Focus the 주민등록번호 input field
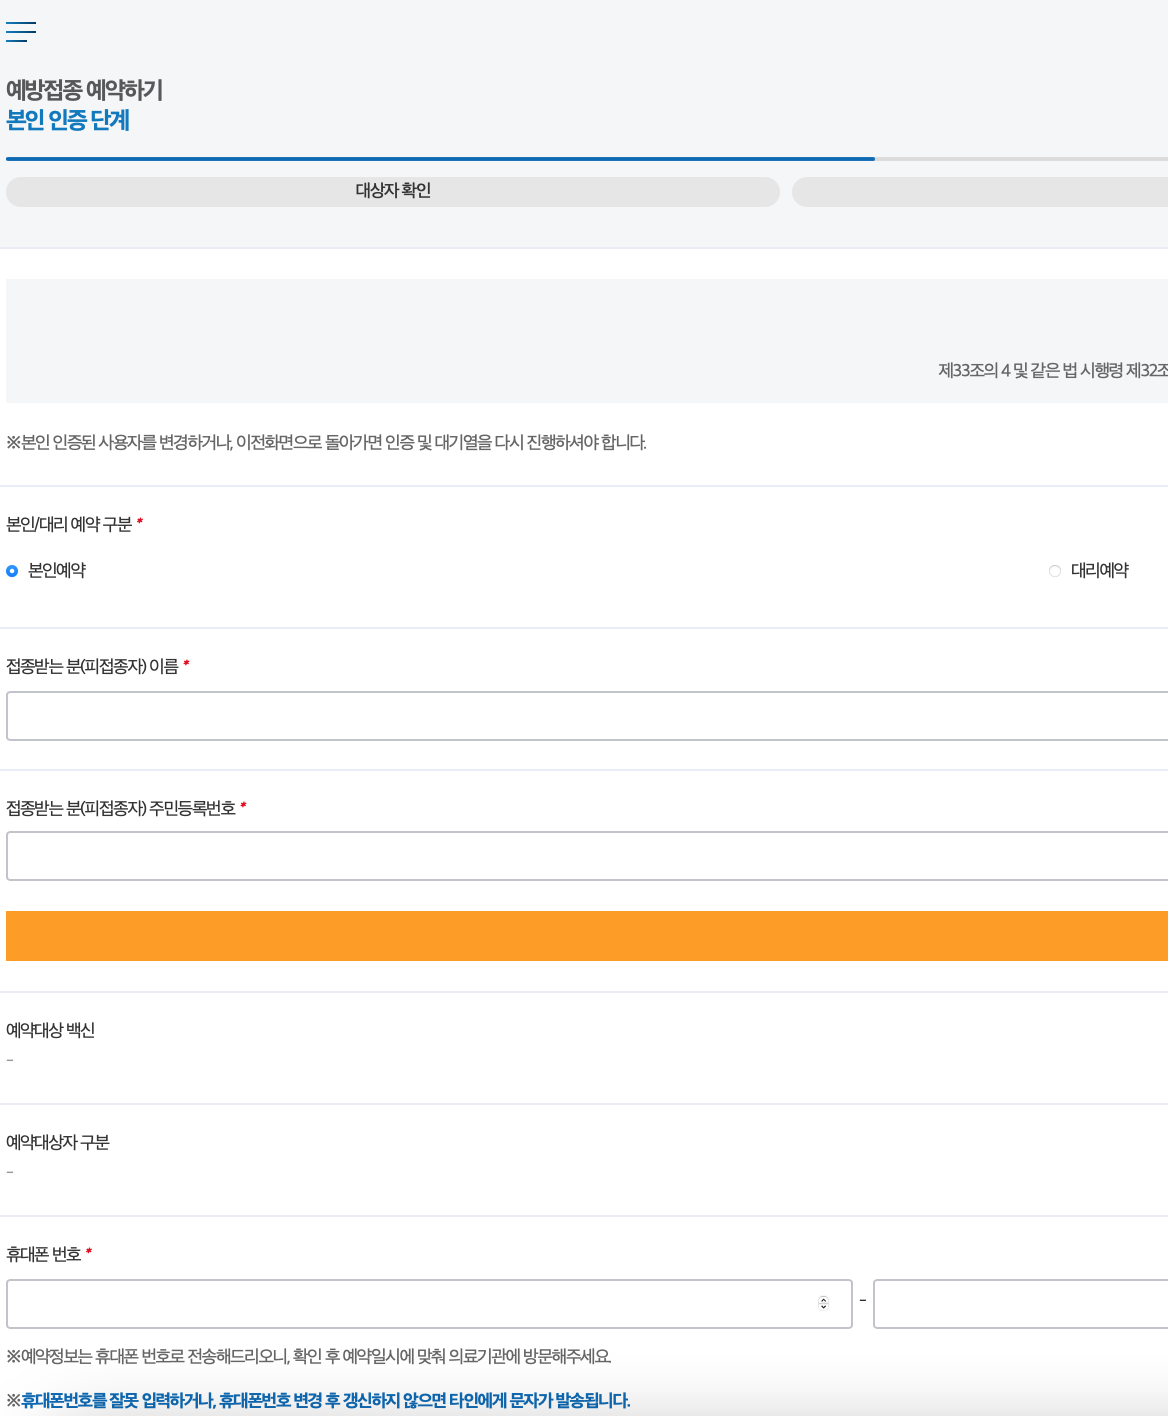The image size is (1168, 1416). pyautogui.click(x=587, y=856)
